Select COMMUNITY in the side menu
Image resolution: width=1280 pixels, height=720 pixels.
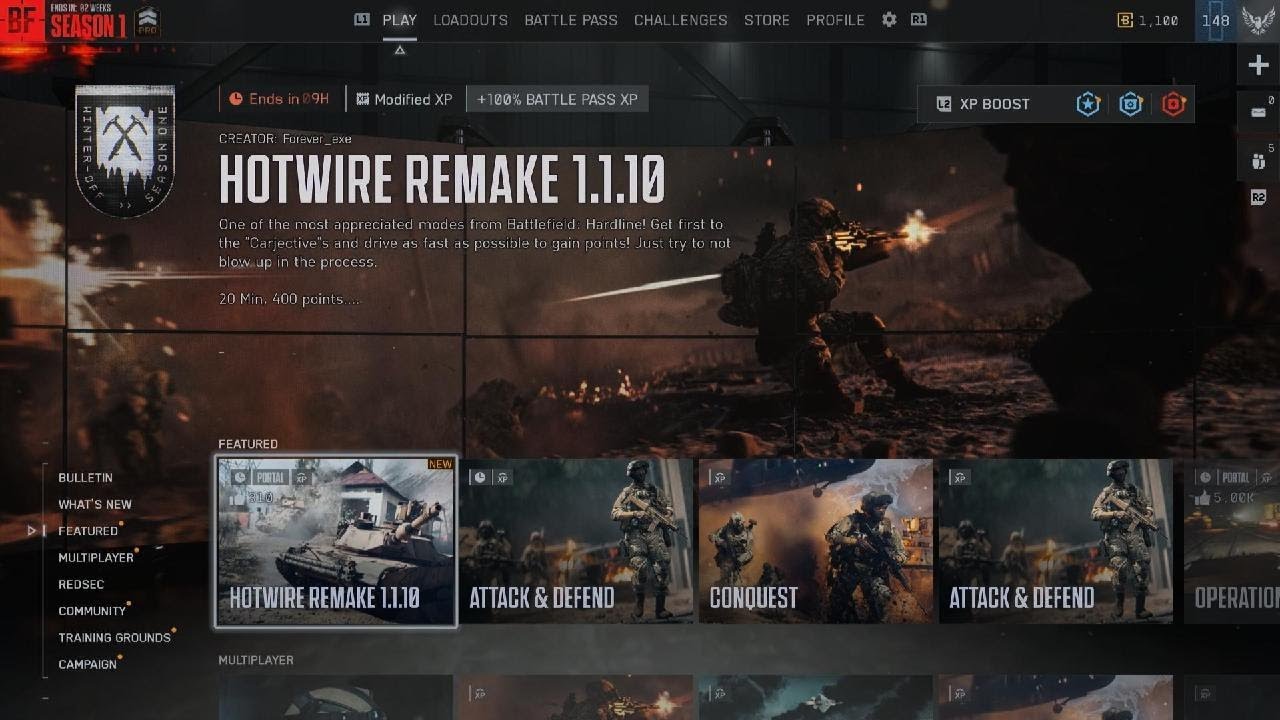[x=92, y=611]
